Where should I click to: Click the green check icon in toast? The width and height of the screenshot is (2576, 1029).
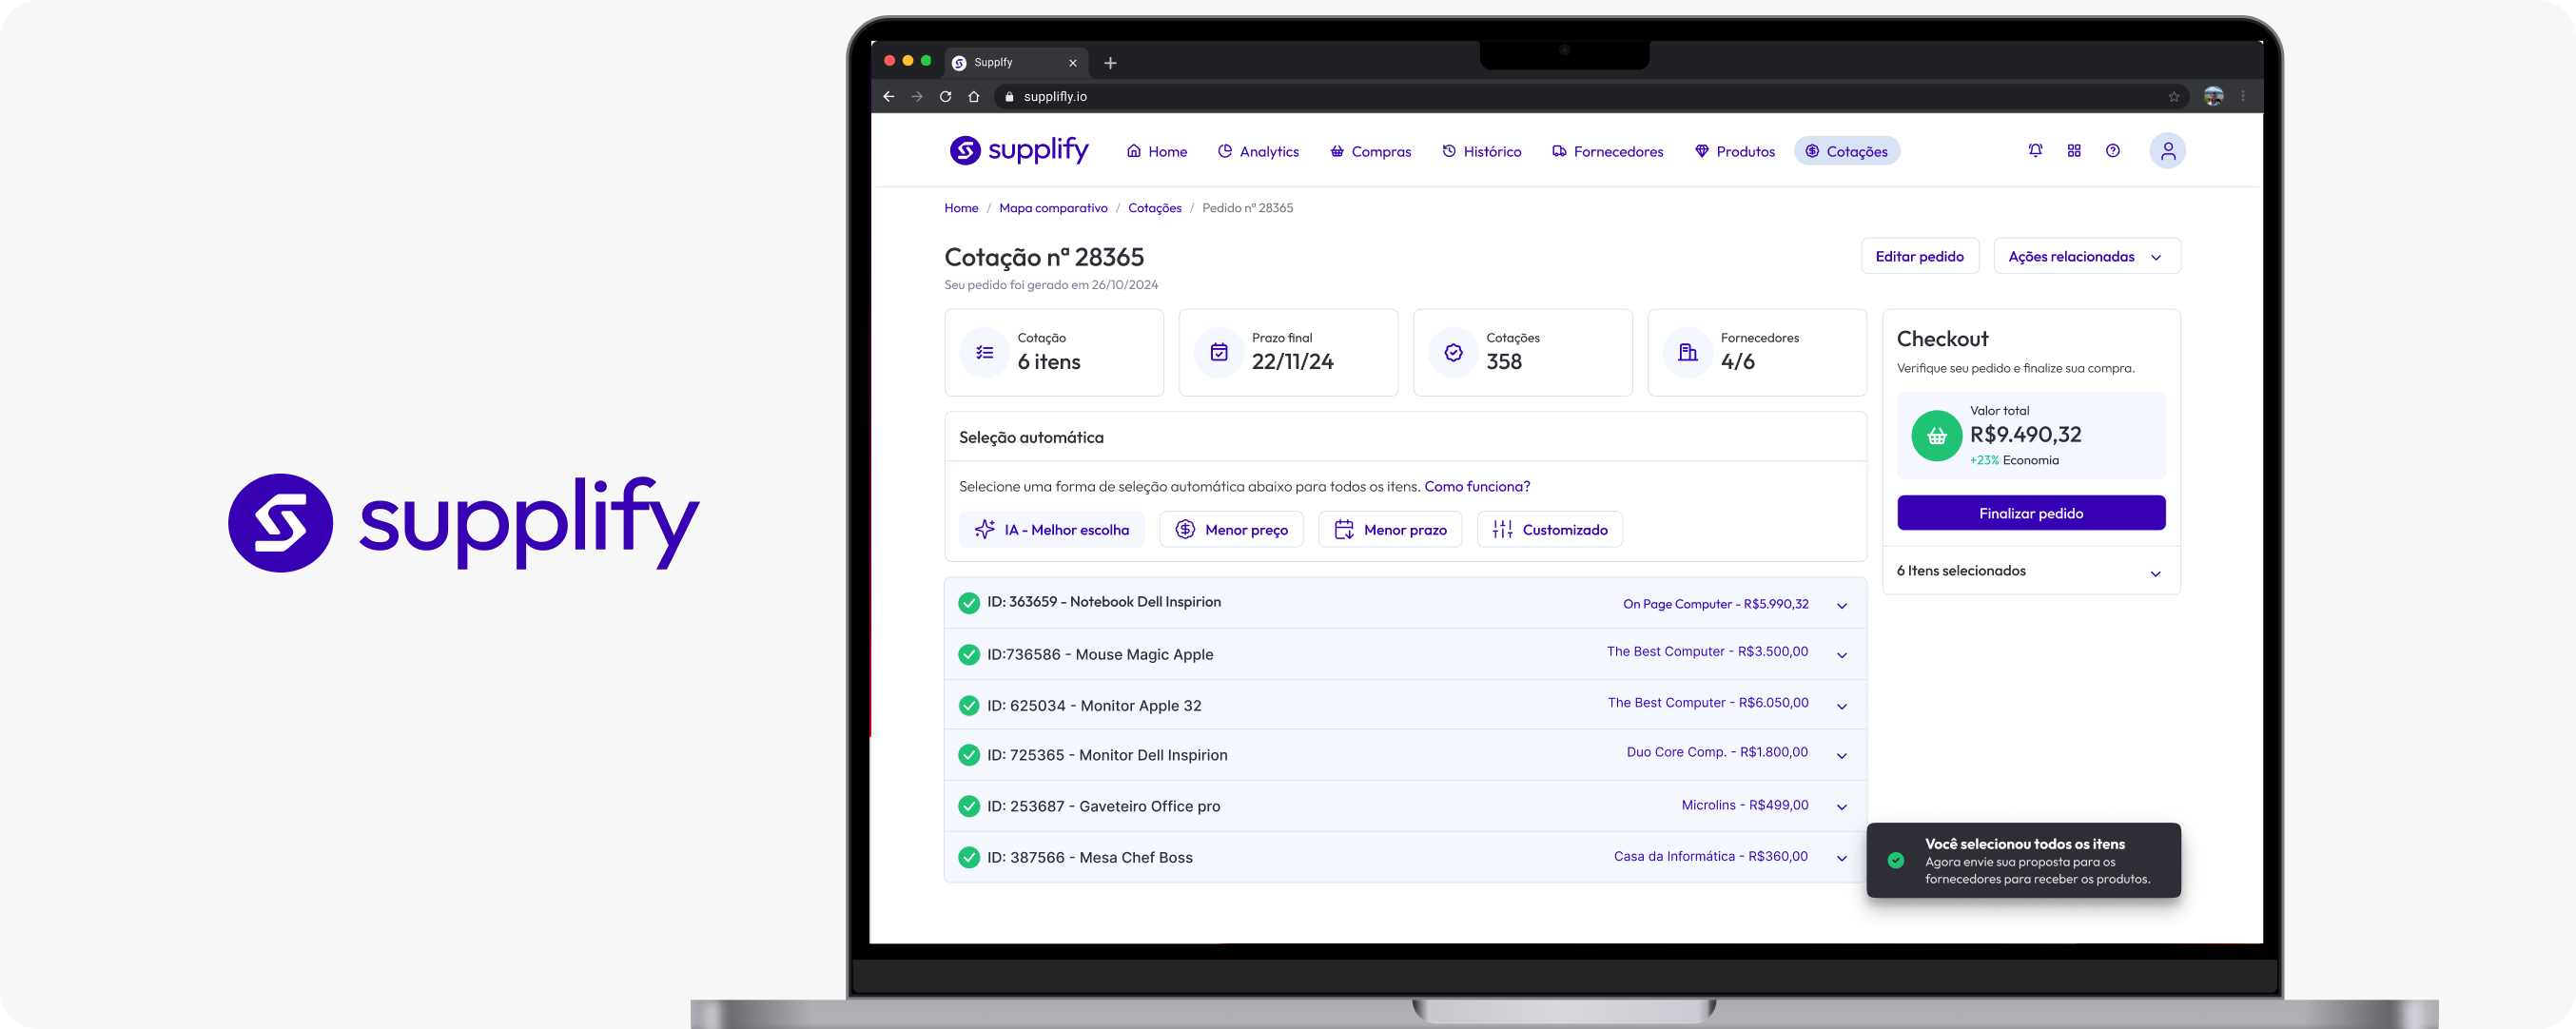pos(1895,860)
